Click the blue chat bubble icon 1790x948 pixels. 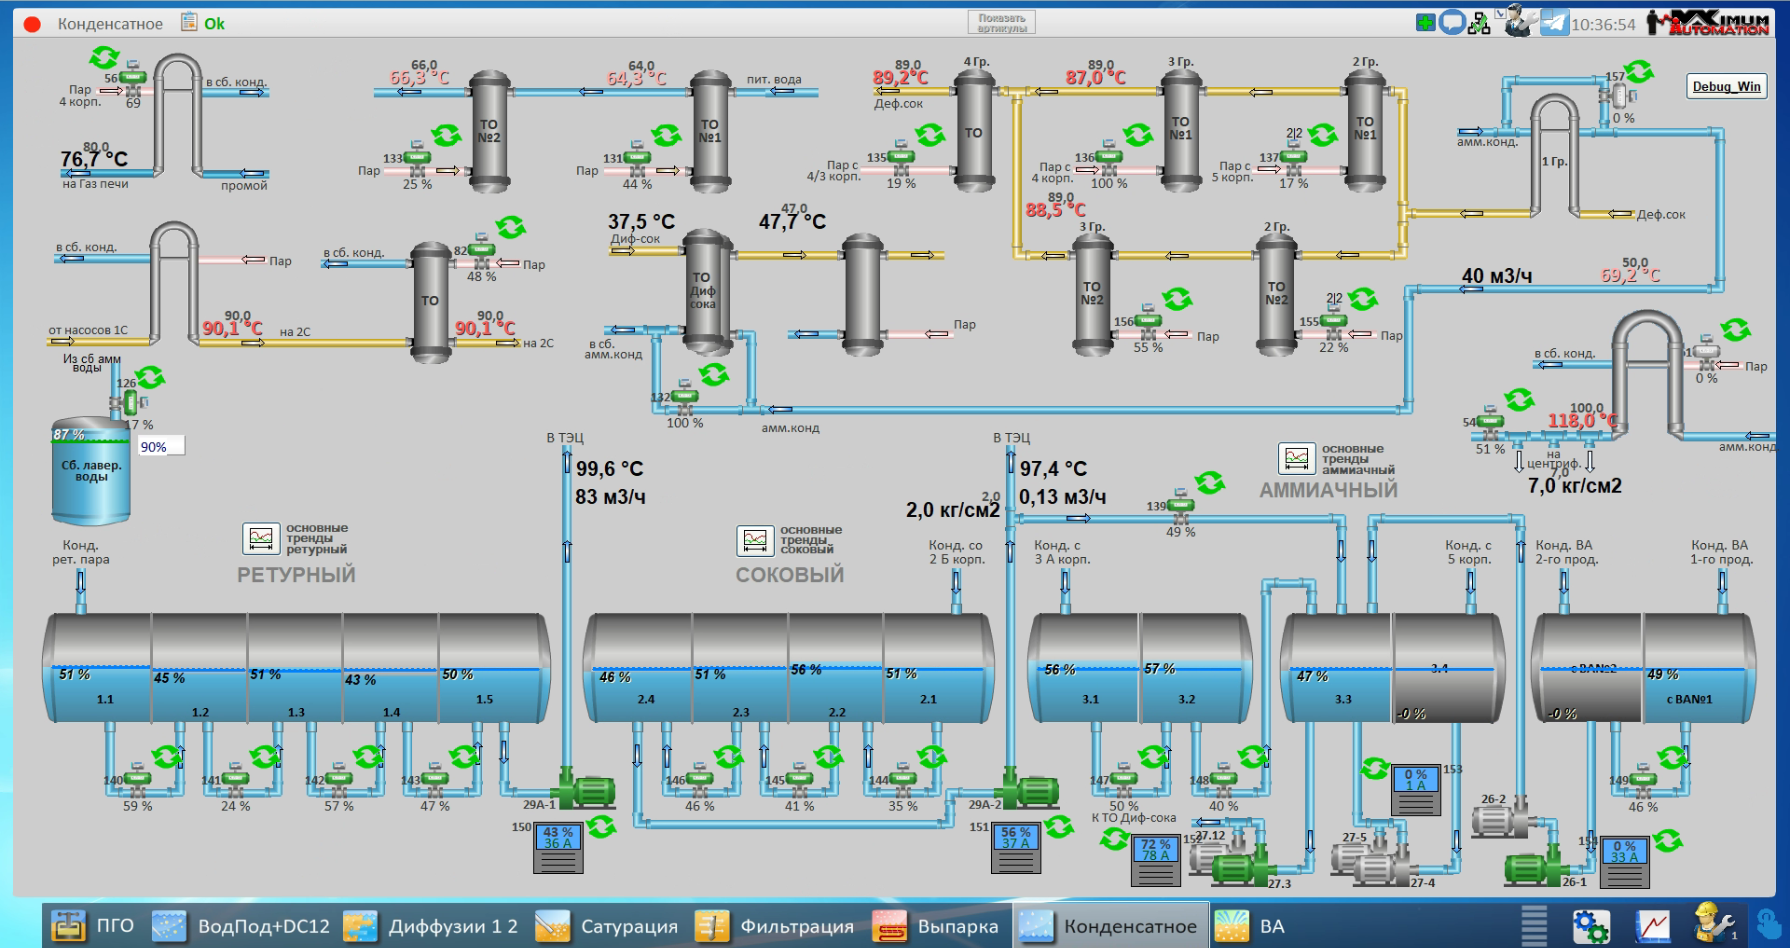[x=1452, y=22]
